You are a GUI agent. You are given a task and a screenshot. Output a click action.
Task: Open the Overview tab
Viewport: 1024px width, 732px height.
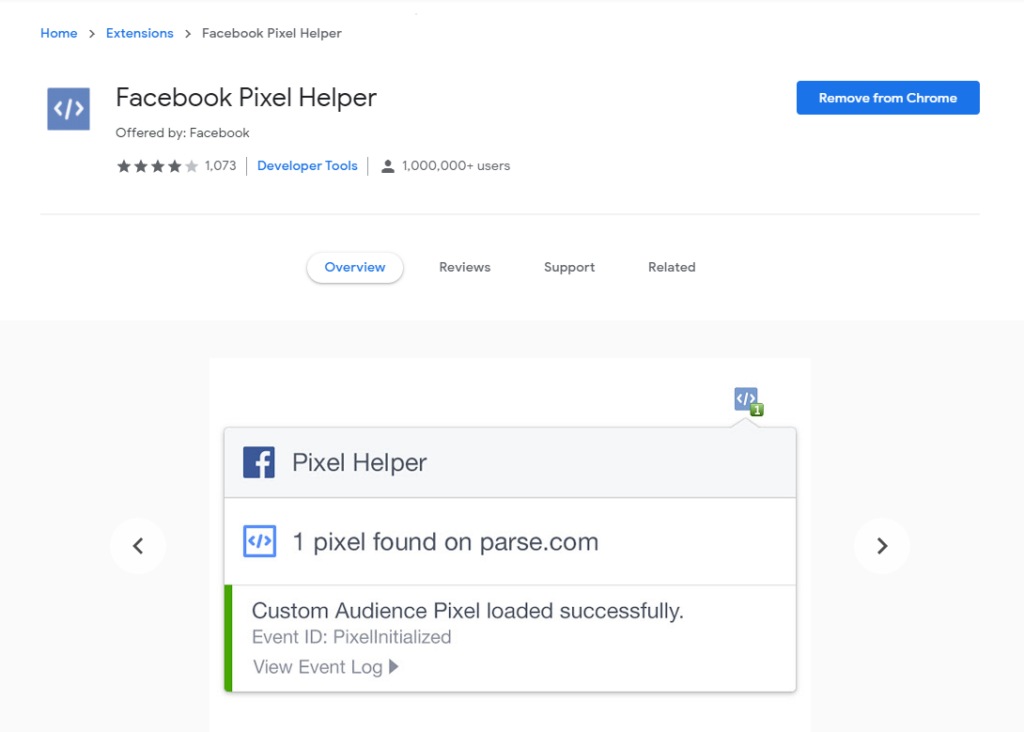355,268
